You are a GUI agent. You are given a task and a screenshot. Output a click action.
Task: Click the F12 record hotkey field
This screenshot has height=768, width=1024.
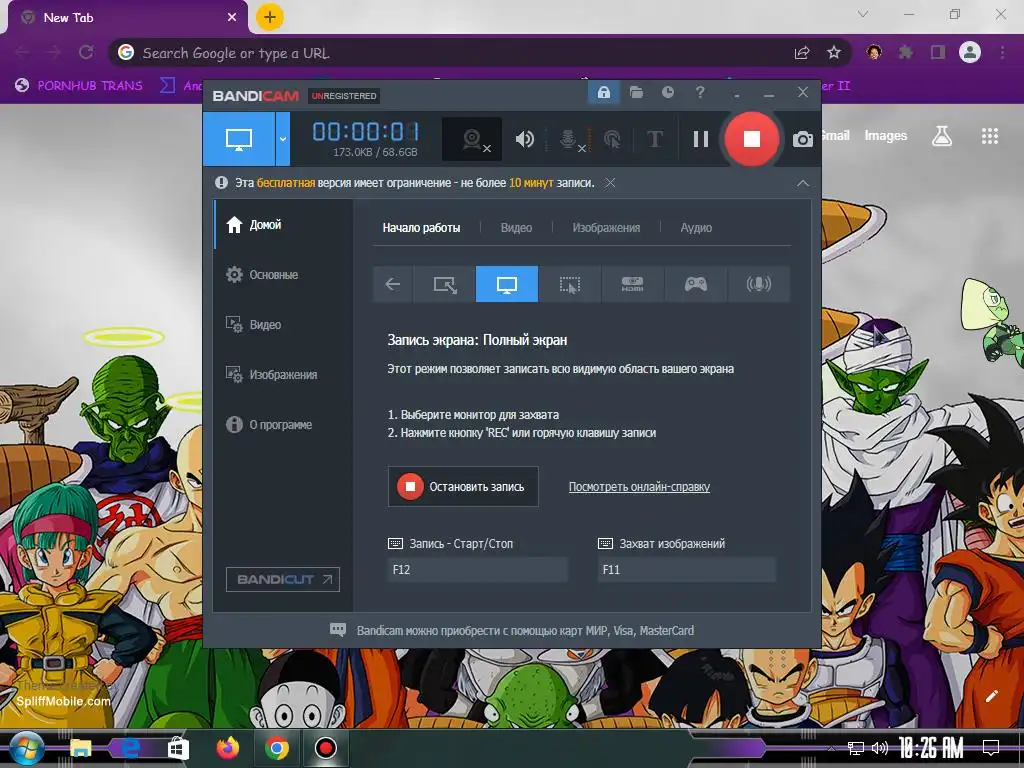[x=477, y=569]
